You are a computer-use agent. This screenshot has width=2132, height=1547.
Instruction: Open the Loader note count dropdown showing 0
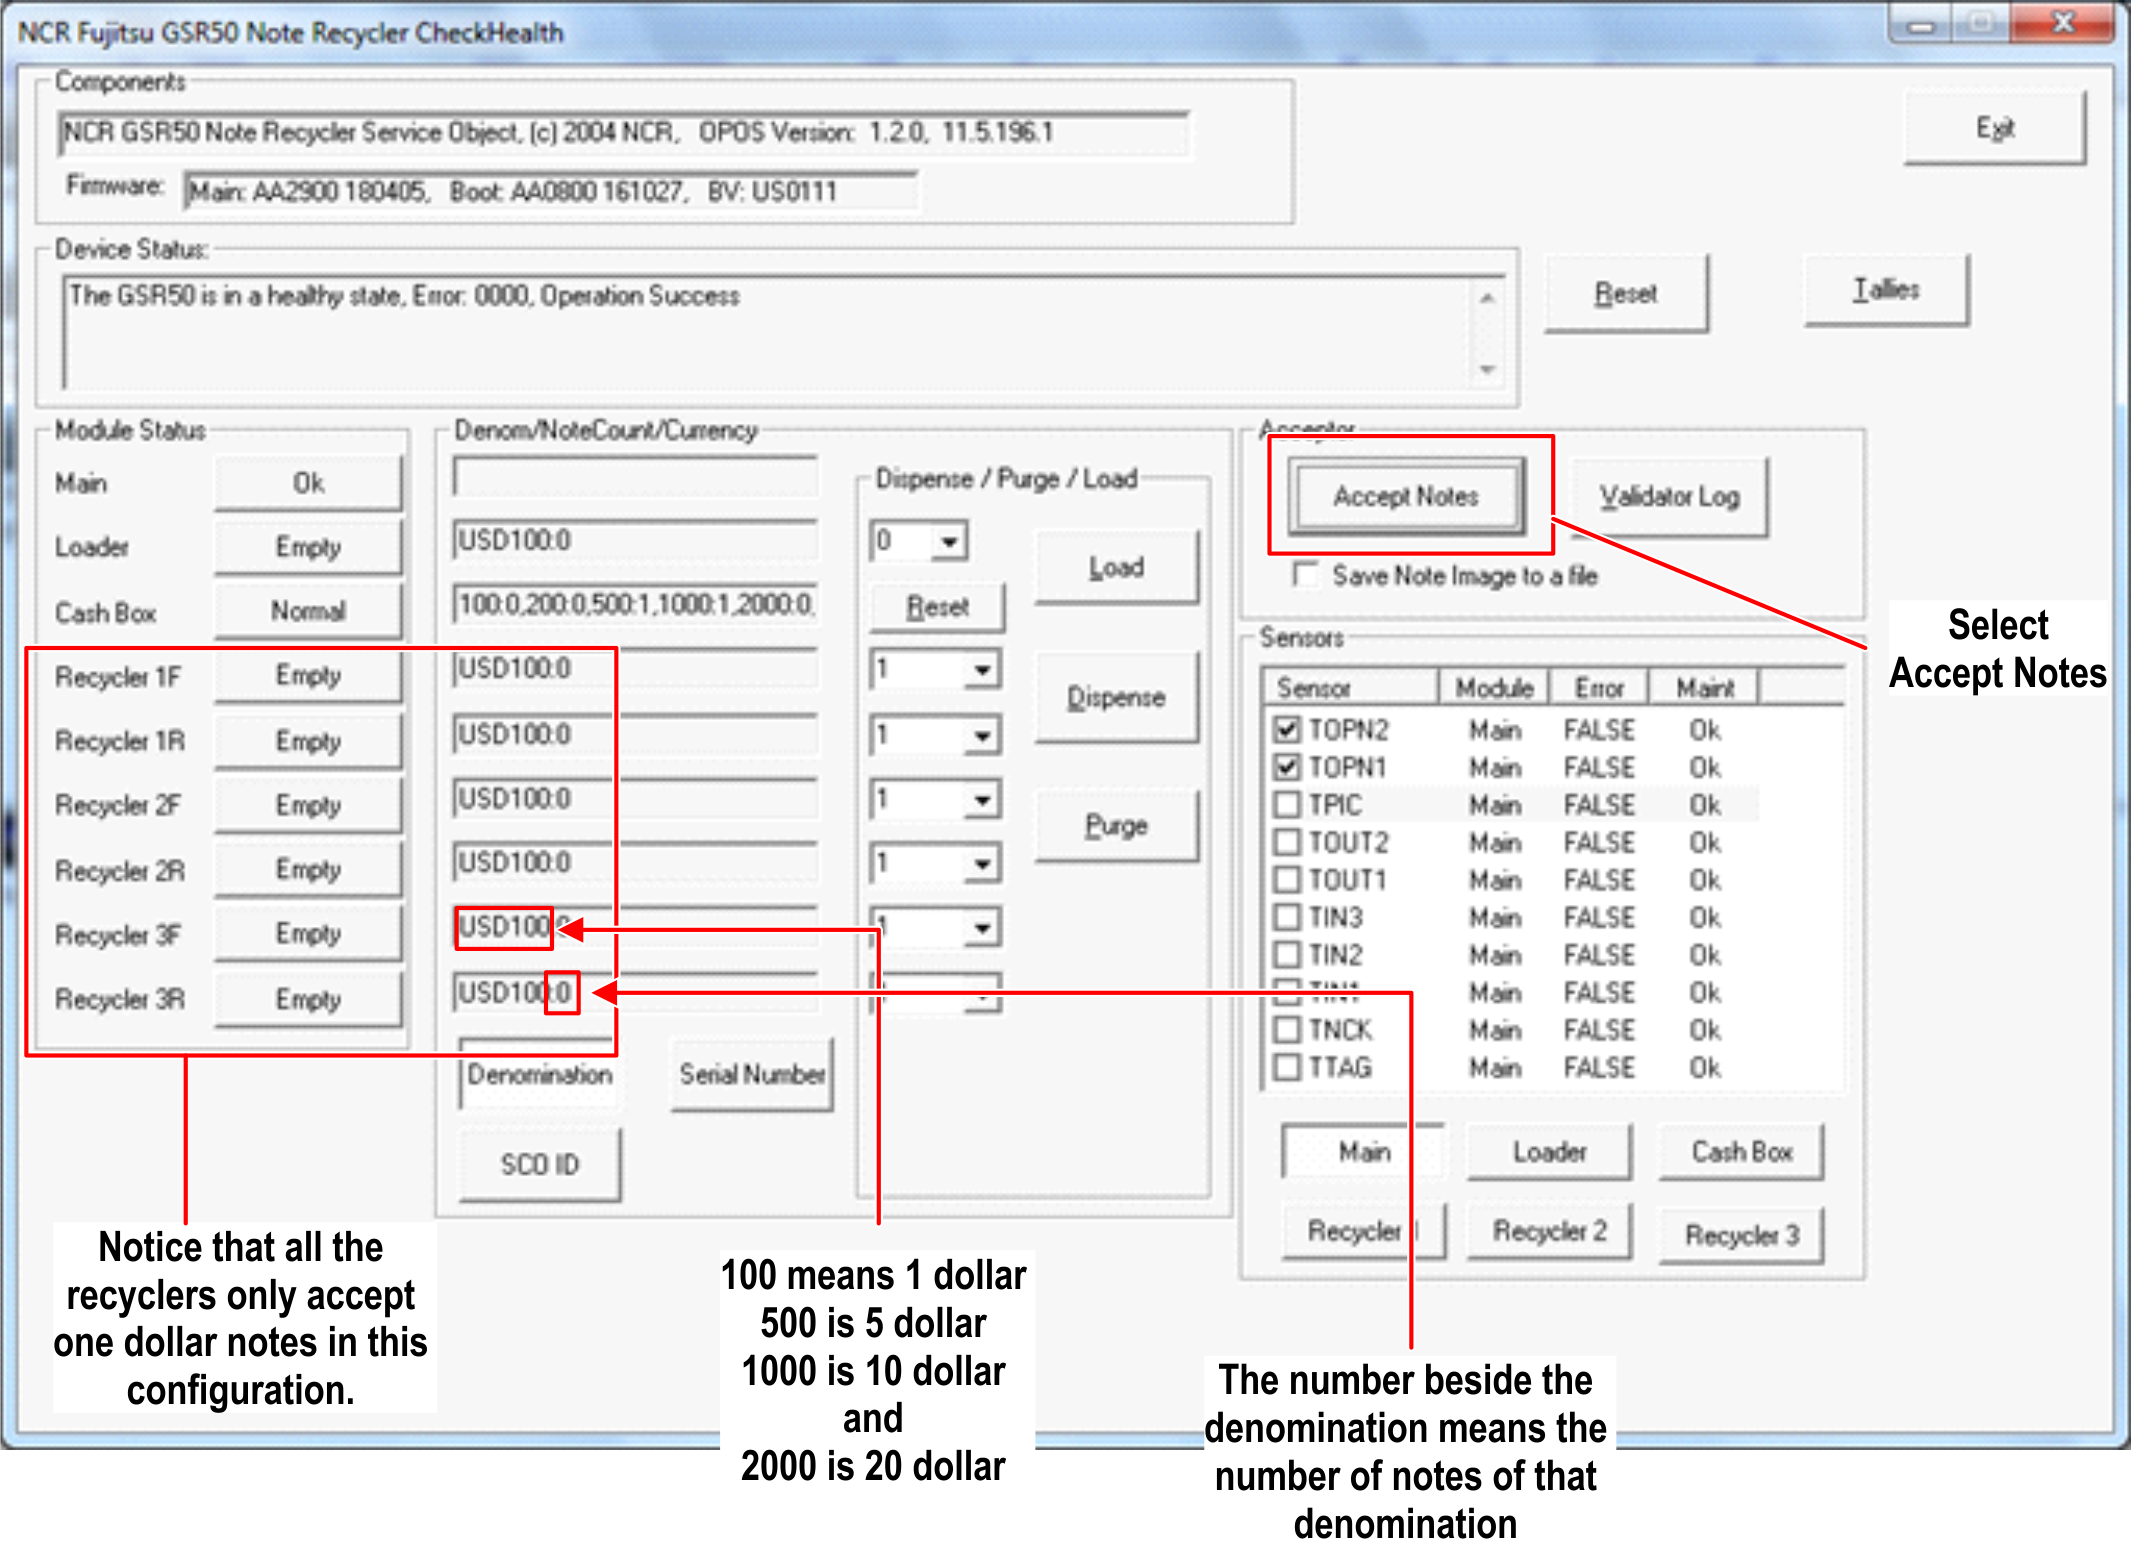point(949,541)
